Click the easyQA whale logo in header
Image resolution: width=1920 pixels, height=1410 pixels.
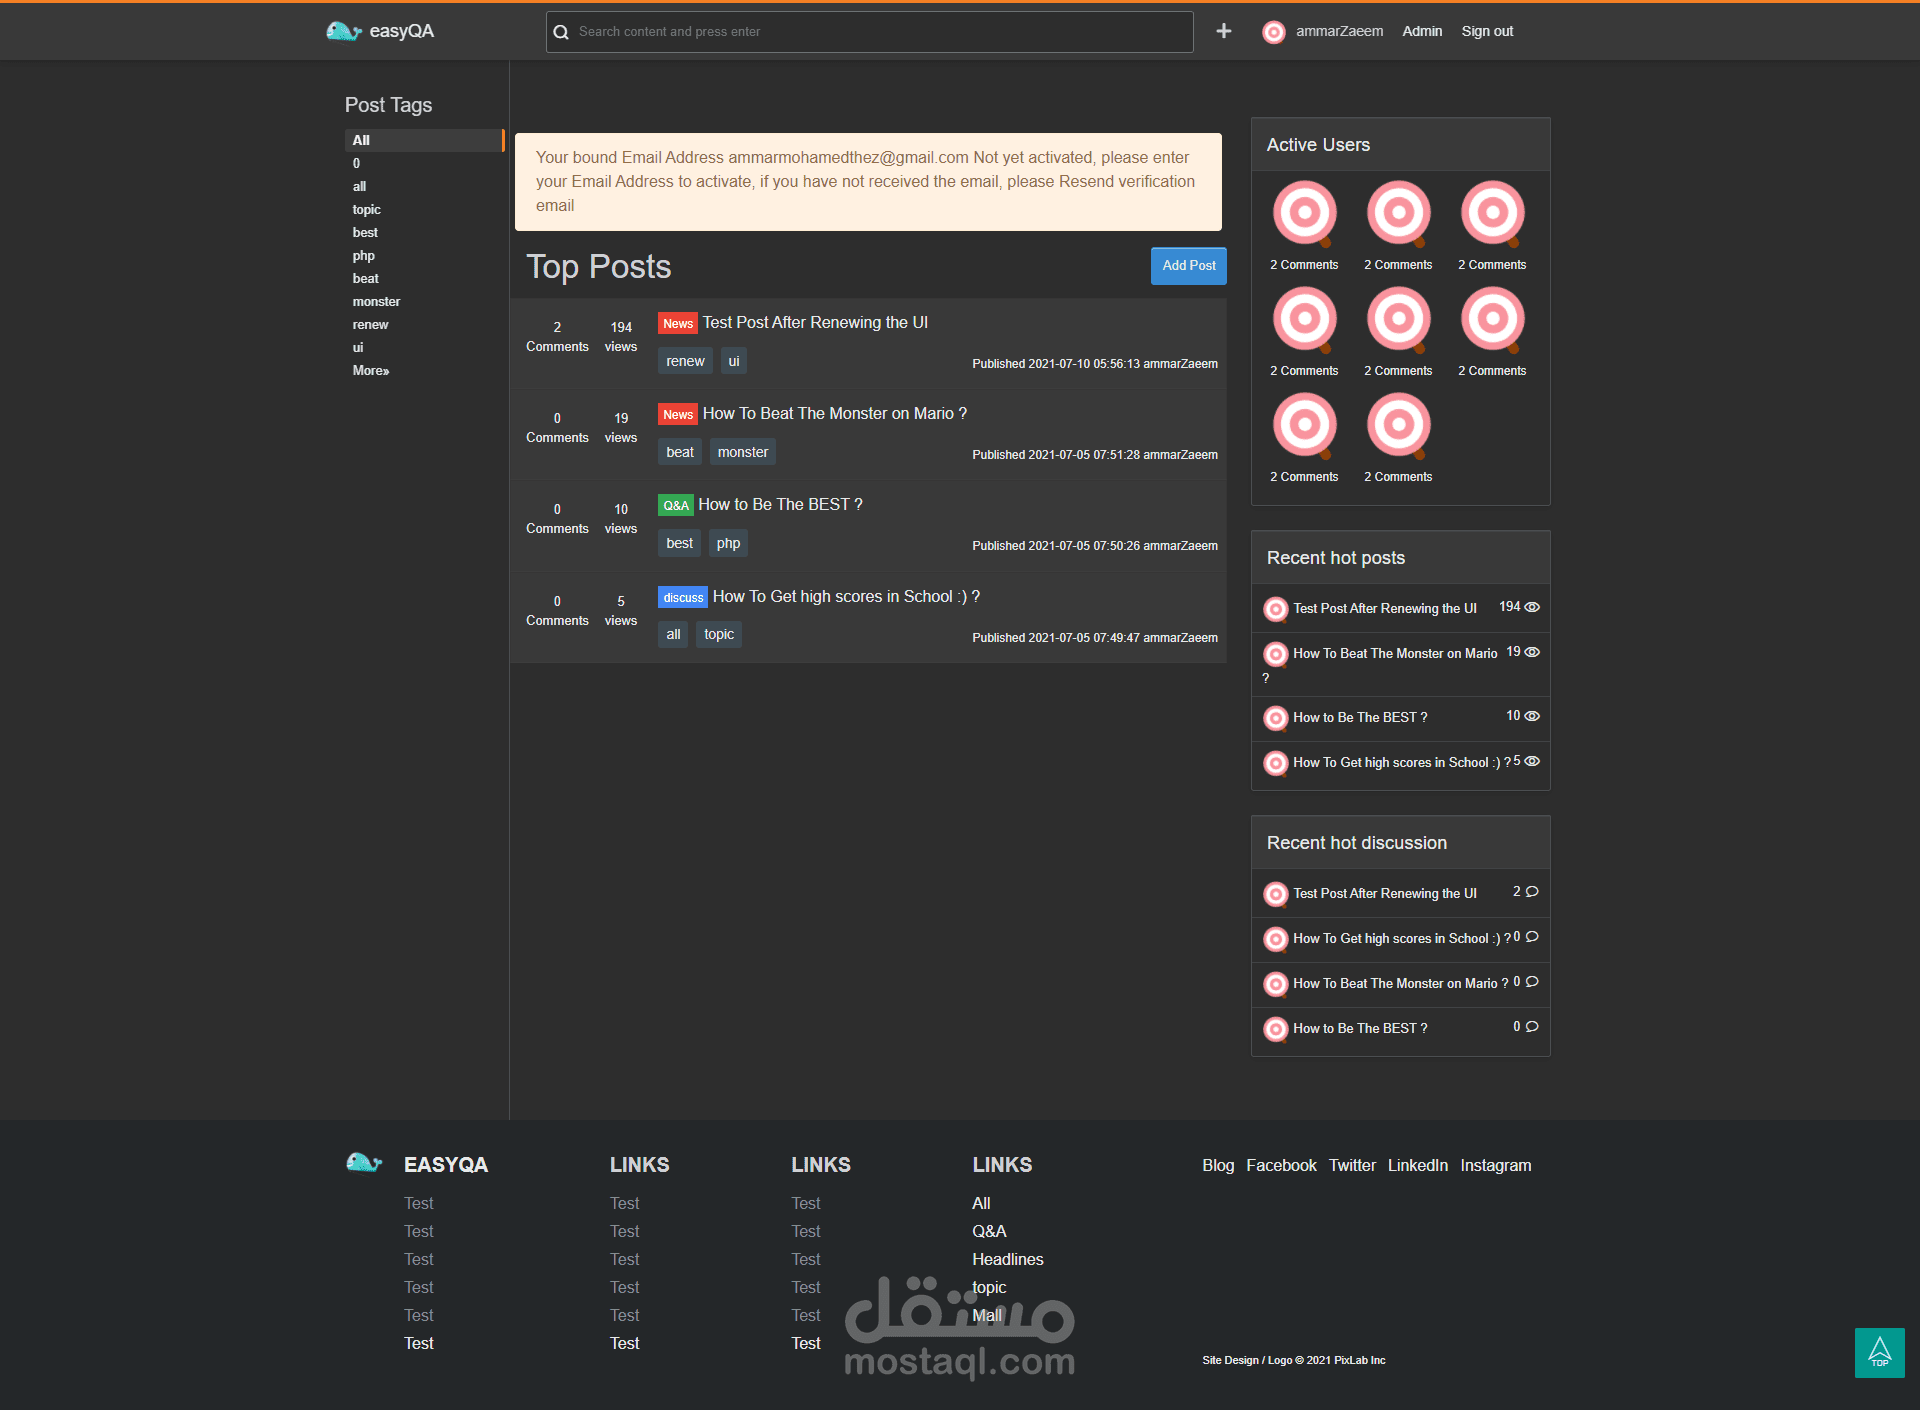click(343, 31)
